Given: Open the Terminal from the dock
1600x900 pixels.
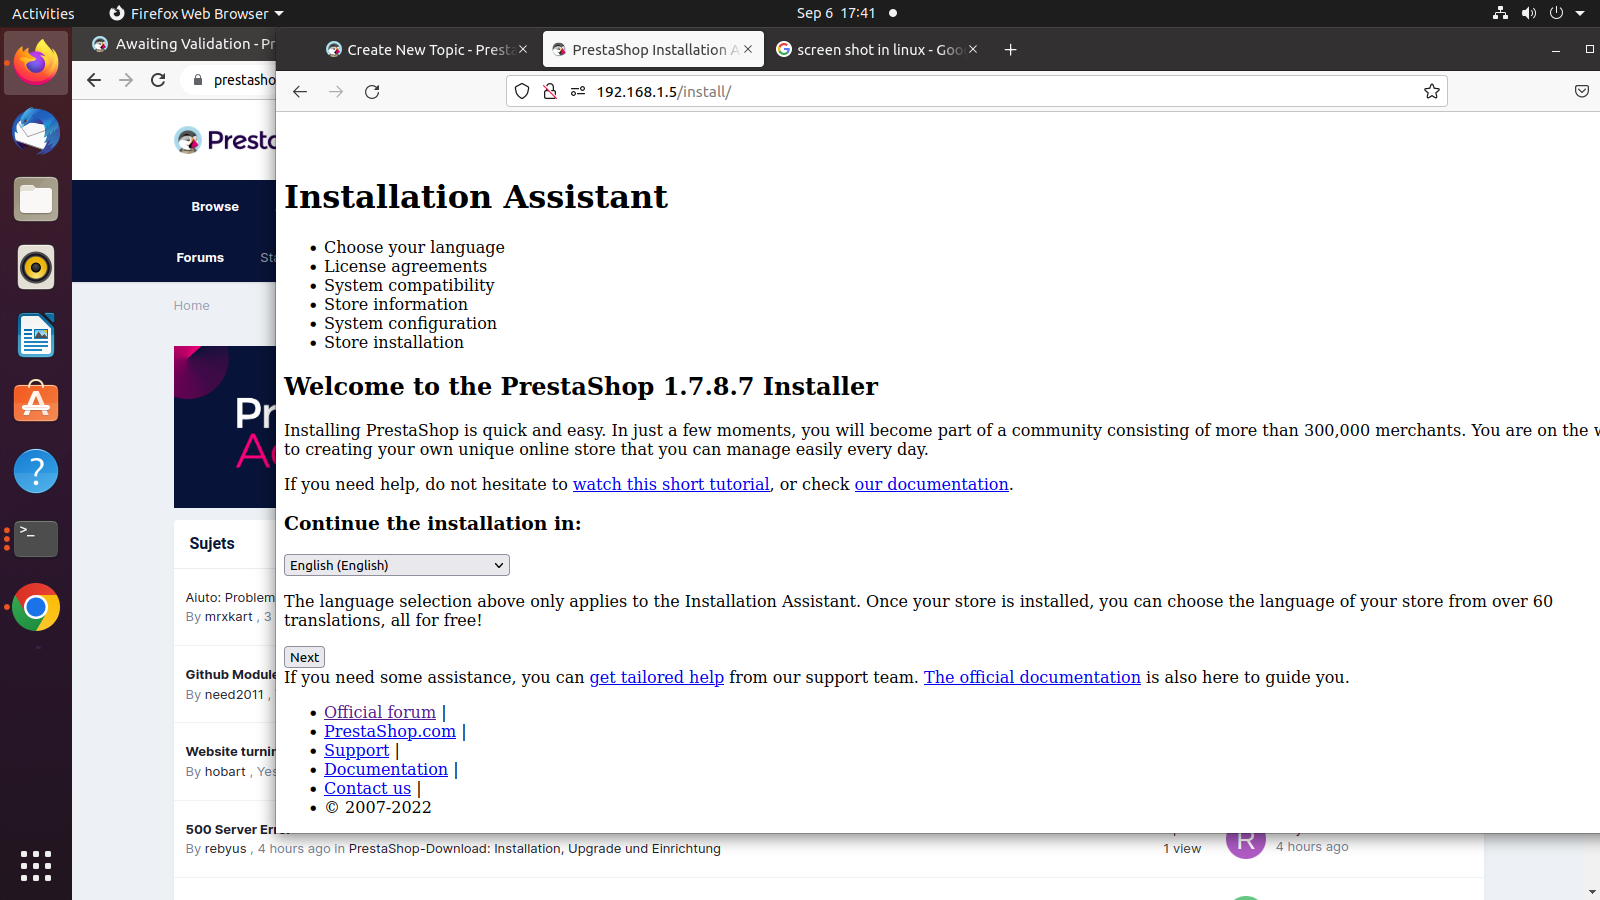Looking at the screenshot, I should [x=36, y=539].
